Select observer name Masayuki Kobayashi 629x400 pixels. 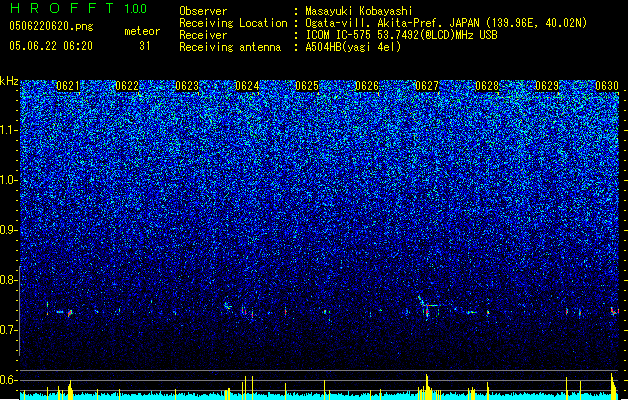click(359, 11)
